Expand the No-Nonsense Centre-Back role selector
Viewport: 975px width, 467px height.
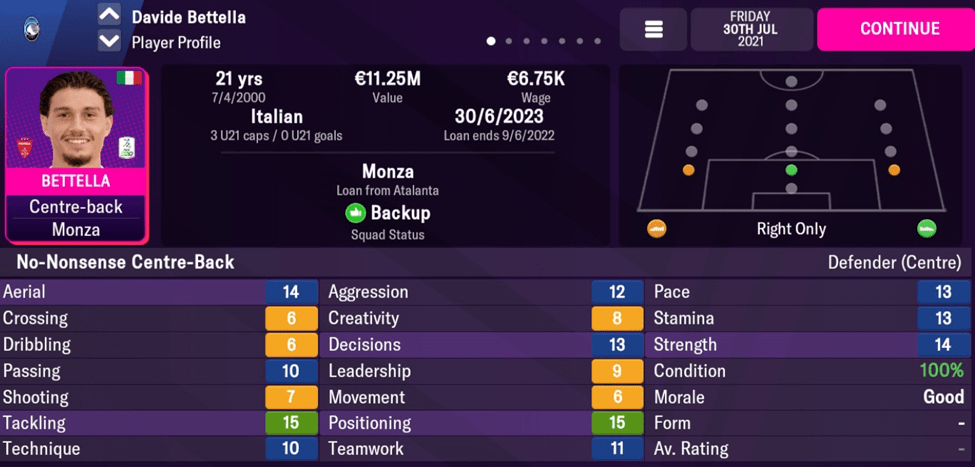click(x=119, y=263)
